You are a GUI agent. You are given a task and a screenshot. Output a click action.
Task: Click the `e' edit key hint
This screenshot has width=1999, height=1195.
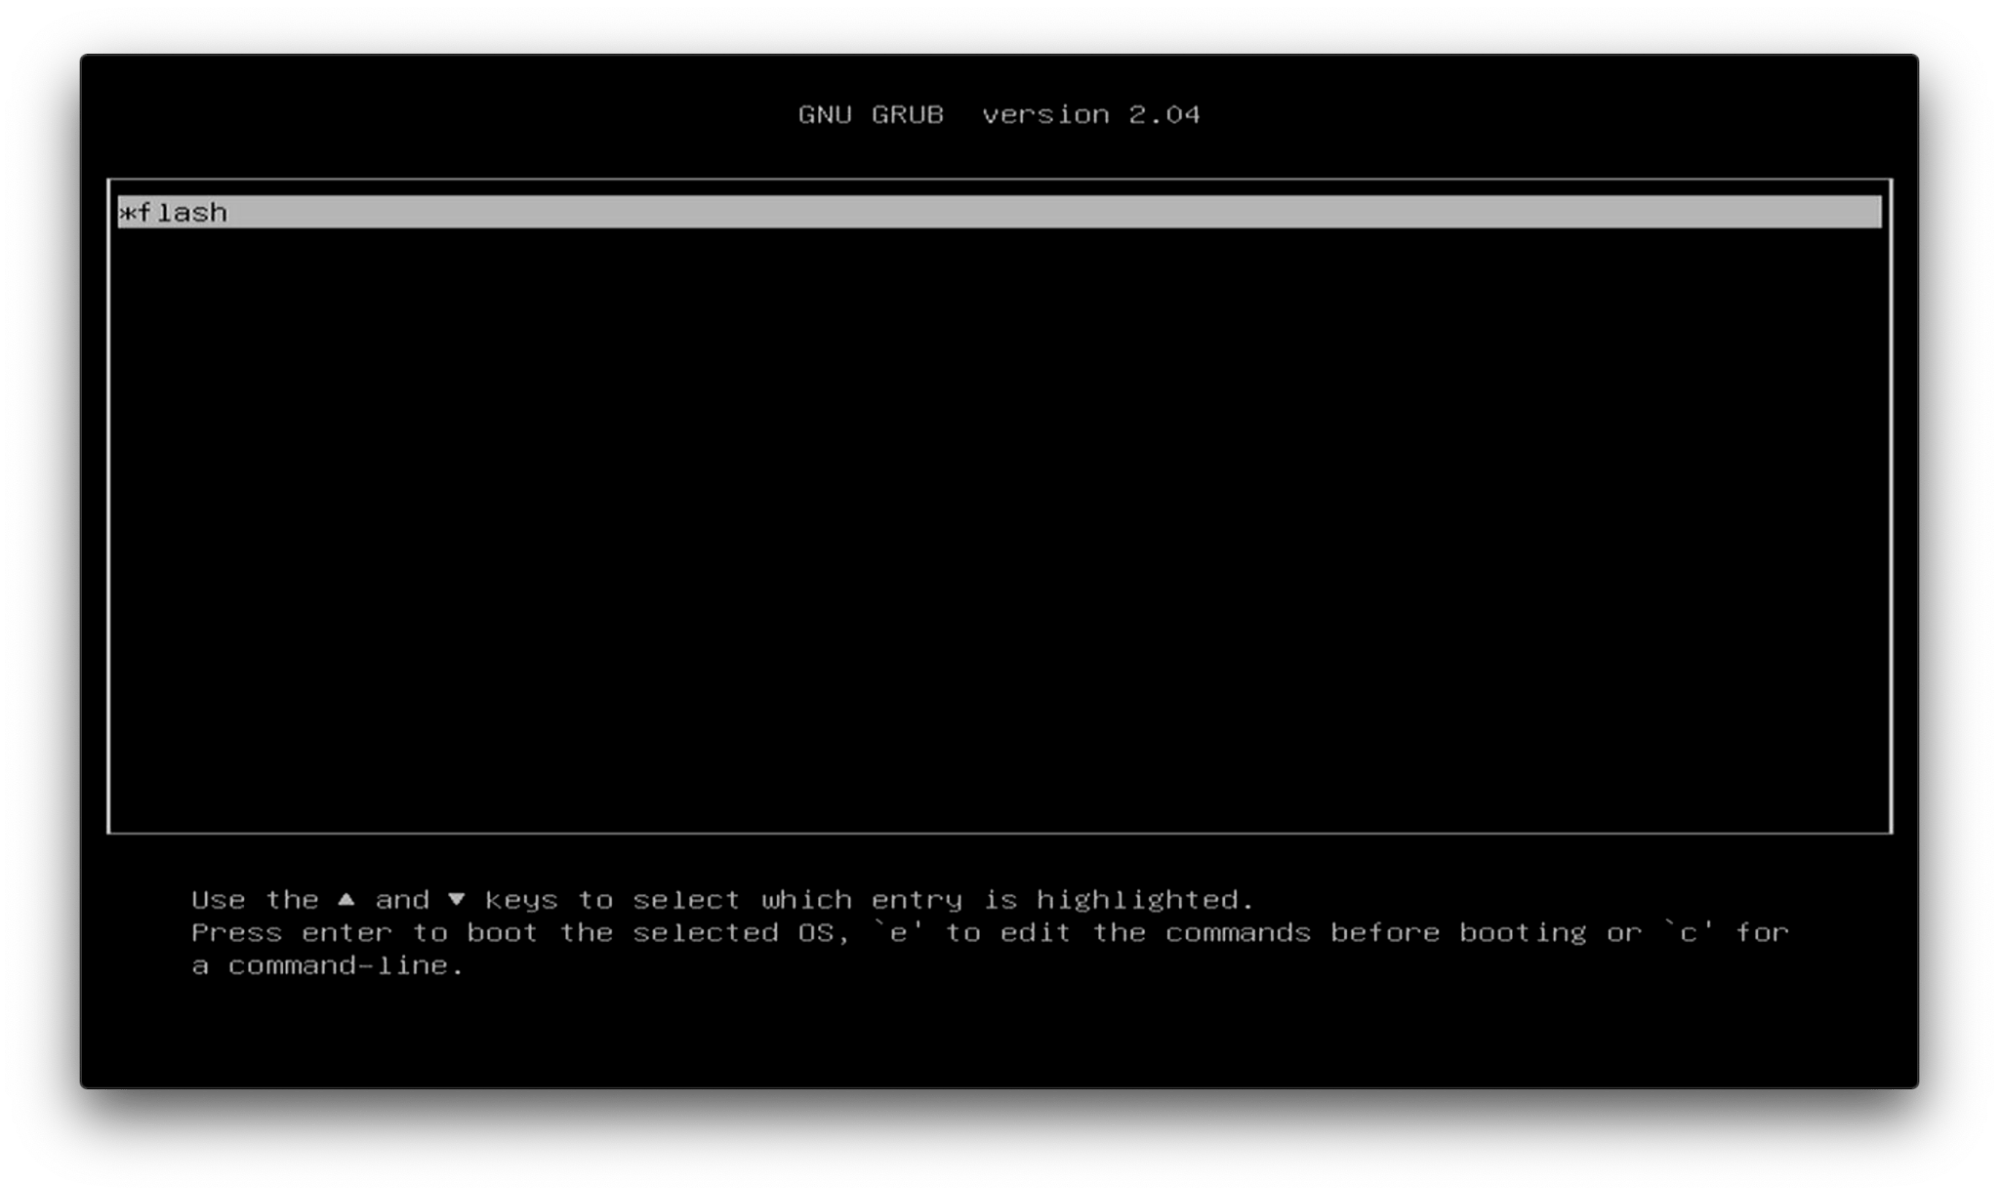[898, 932]
